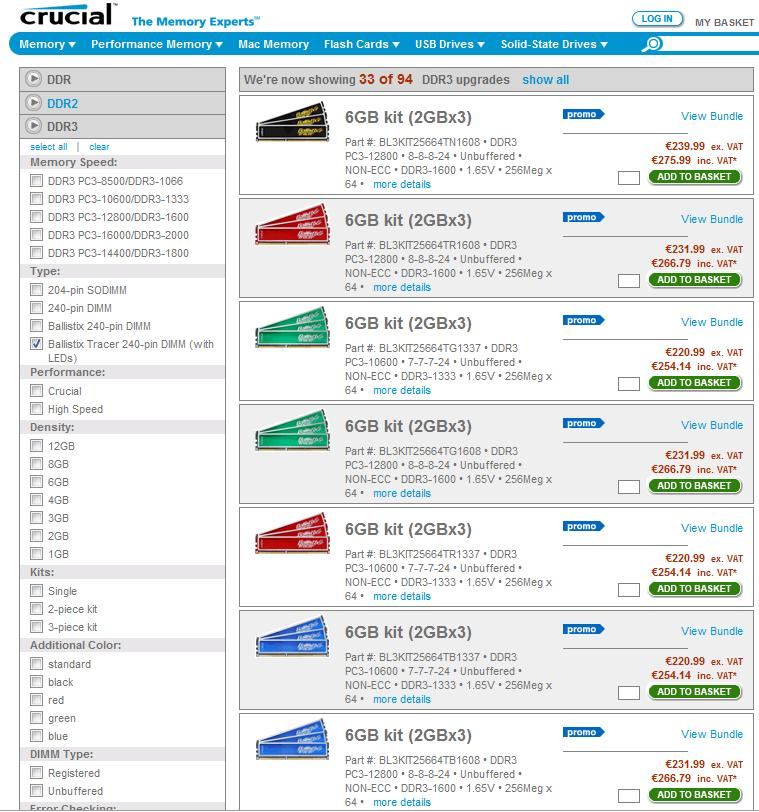Click the LOG IN button
This screenshot has height=812, width=759.
point(658,19)
